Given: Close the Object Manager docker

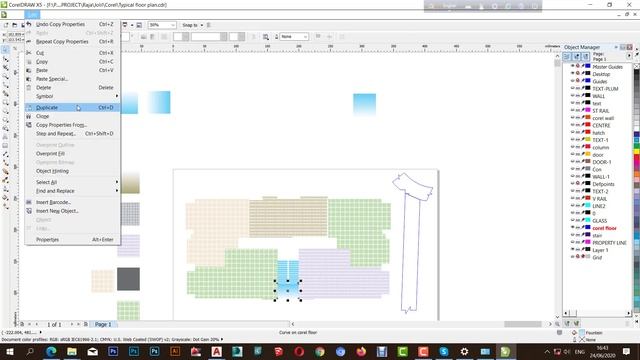Looking at the screenshot, I should pyautogui.click(x=629, y=47).
